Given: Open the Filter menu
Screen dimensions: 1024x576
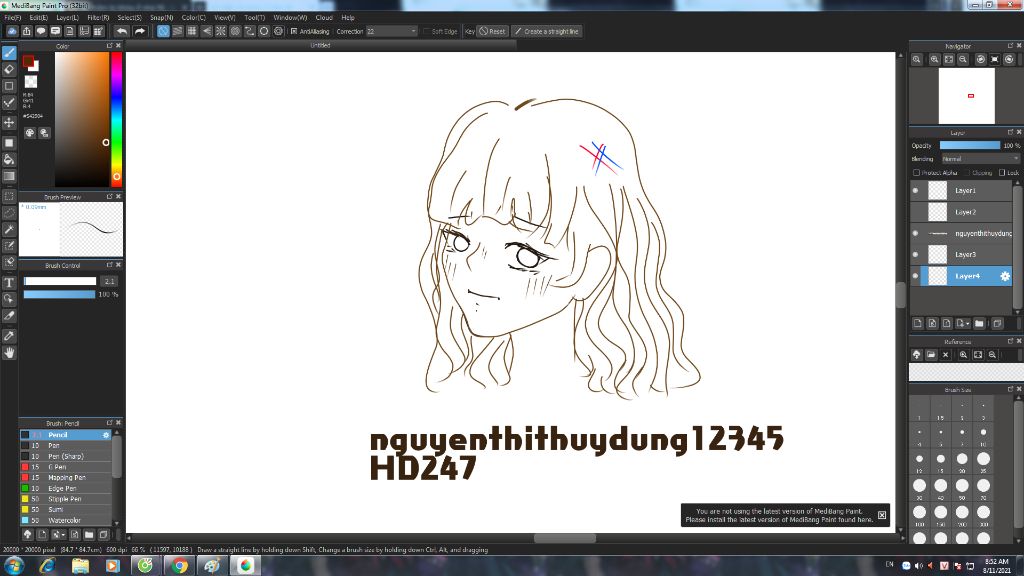Looking at the screenshot, I should (x=98, y=18).
